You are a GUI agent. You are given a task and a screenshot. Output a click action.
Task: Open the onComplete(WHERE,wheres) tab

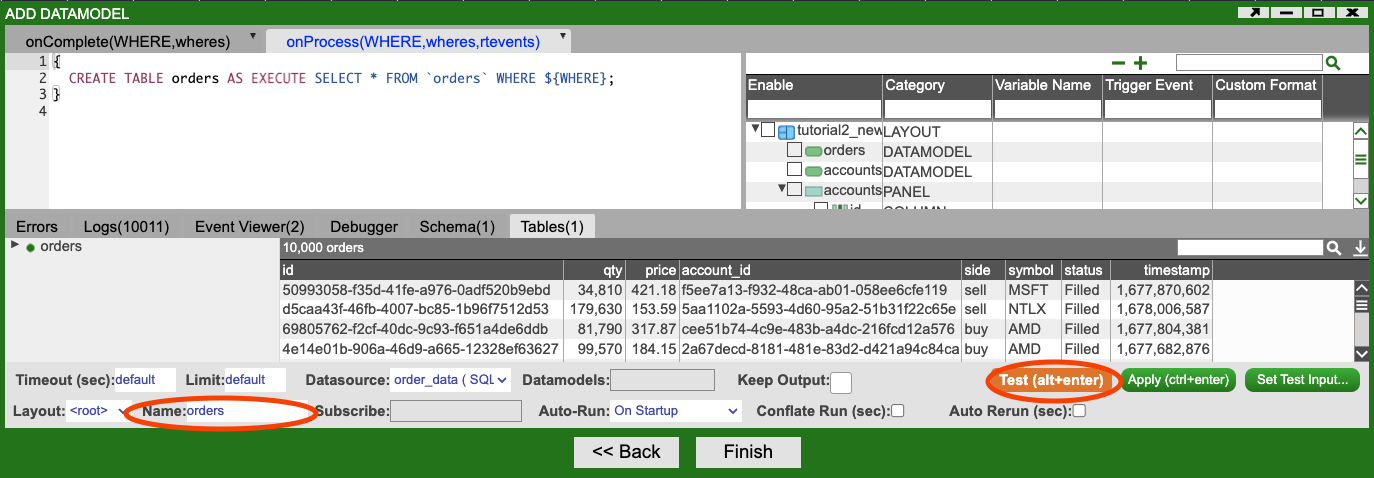[x=128, y=42]
